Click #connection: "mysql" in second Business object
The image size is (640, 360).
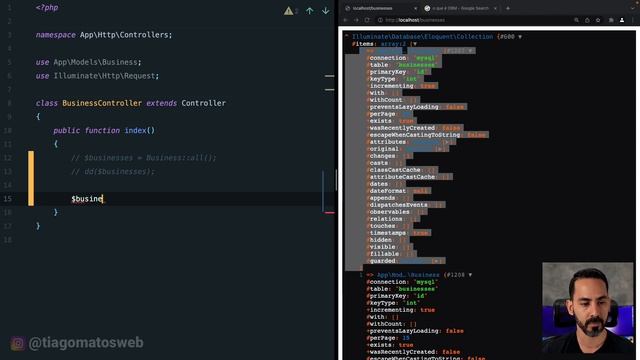402,282
